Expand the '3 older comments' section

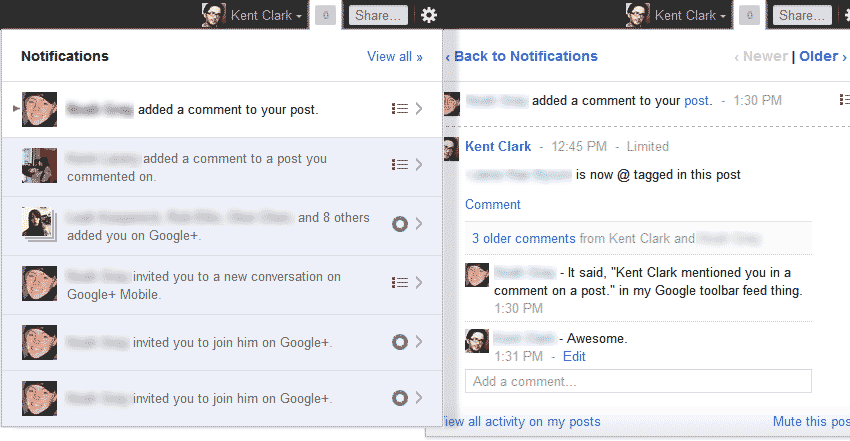pyautogui.click(x=523, y=238)
